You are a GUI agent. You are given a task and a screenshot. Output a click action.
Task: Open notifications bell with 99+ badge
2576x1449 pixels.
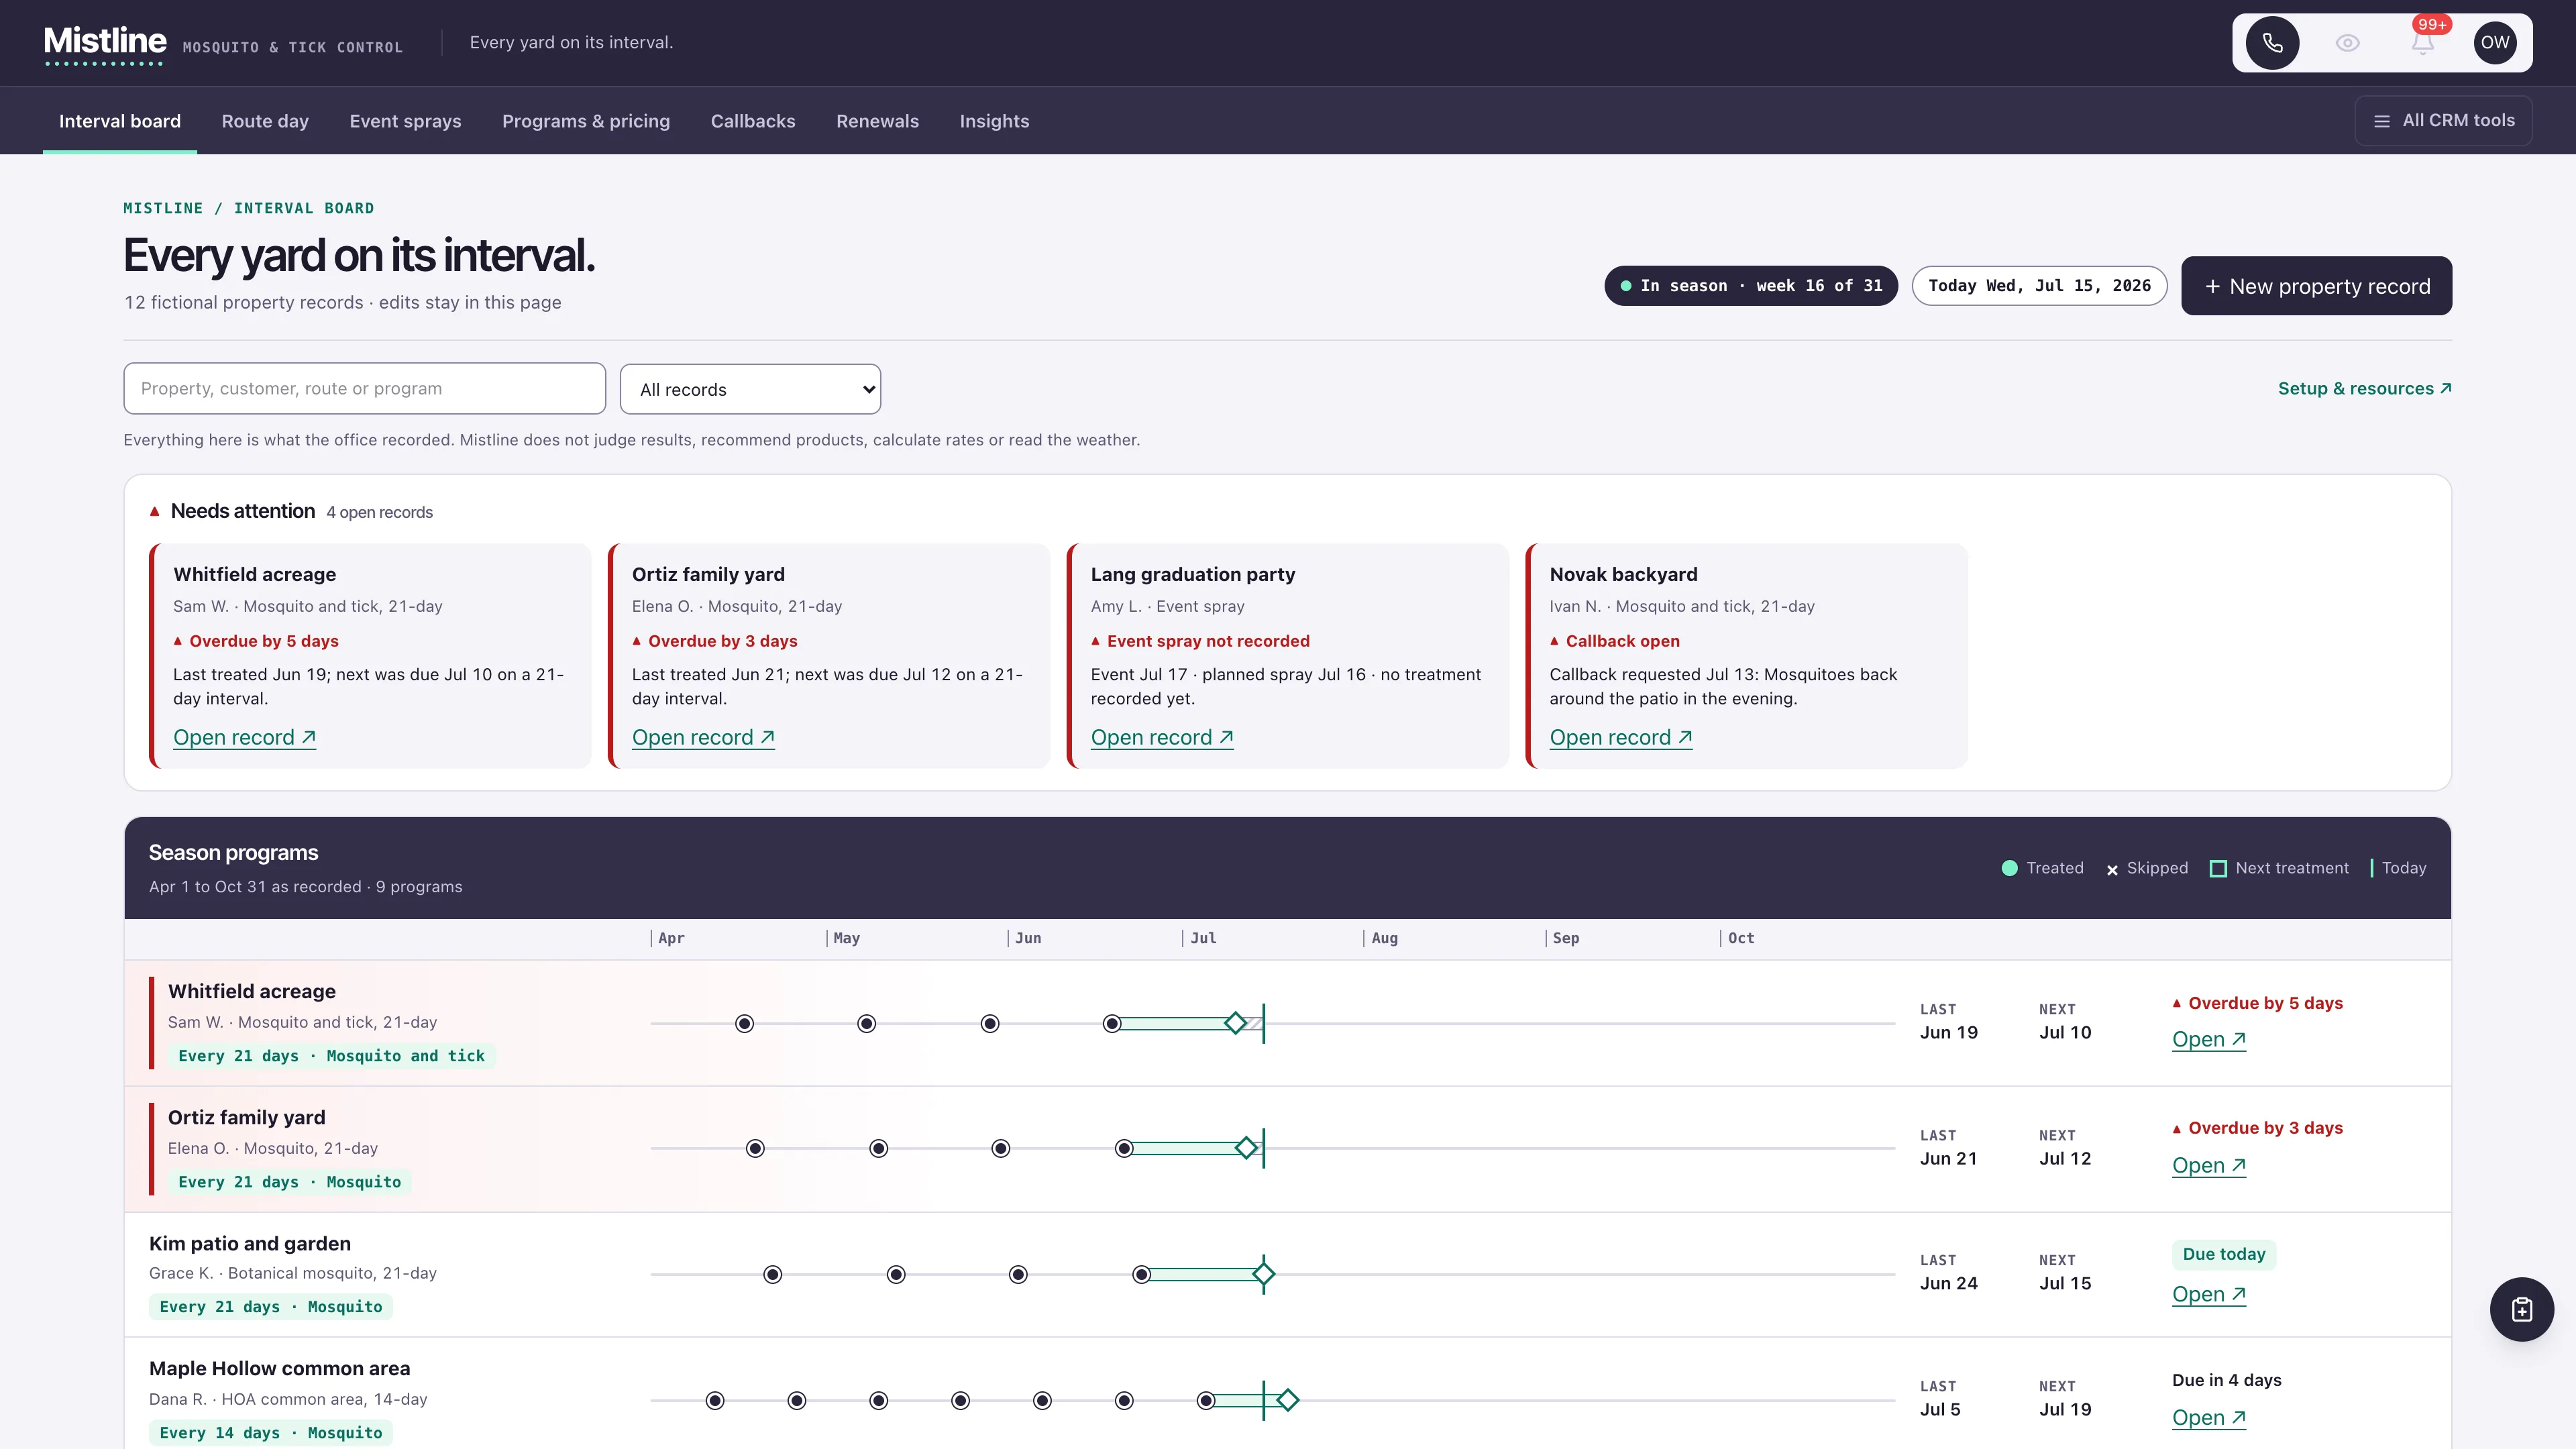2422,43
